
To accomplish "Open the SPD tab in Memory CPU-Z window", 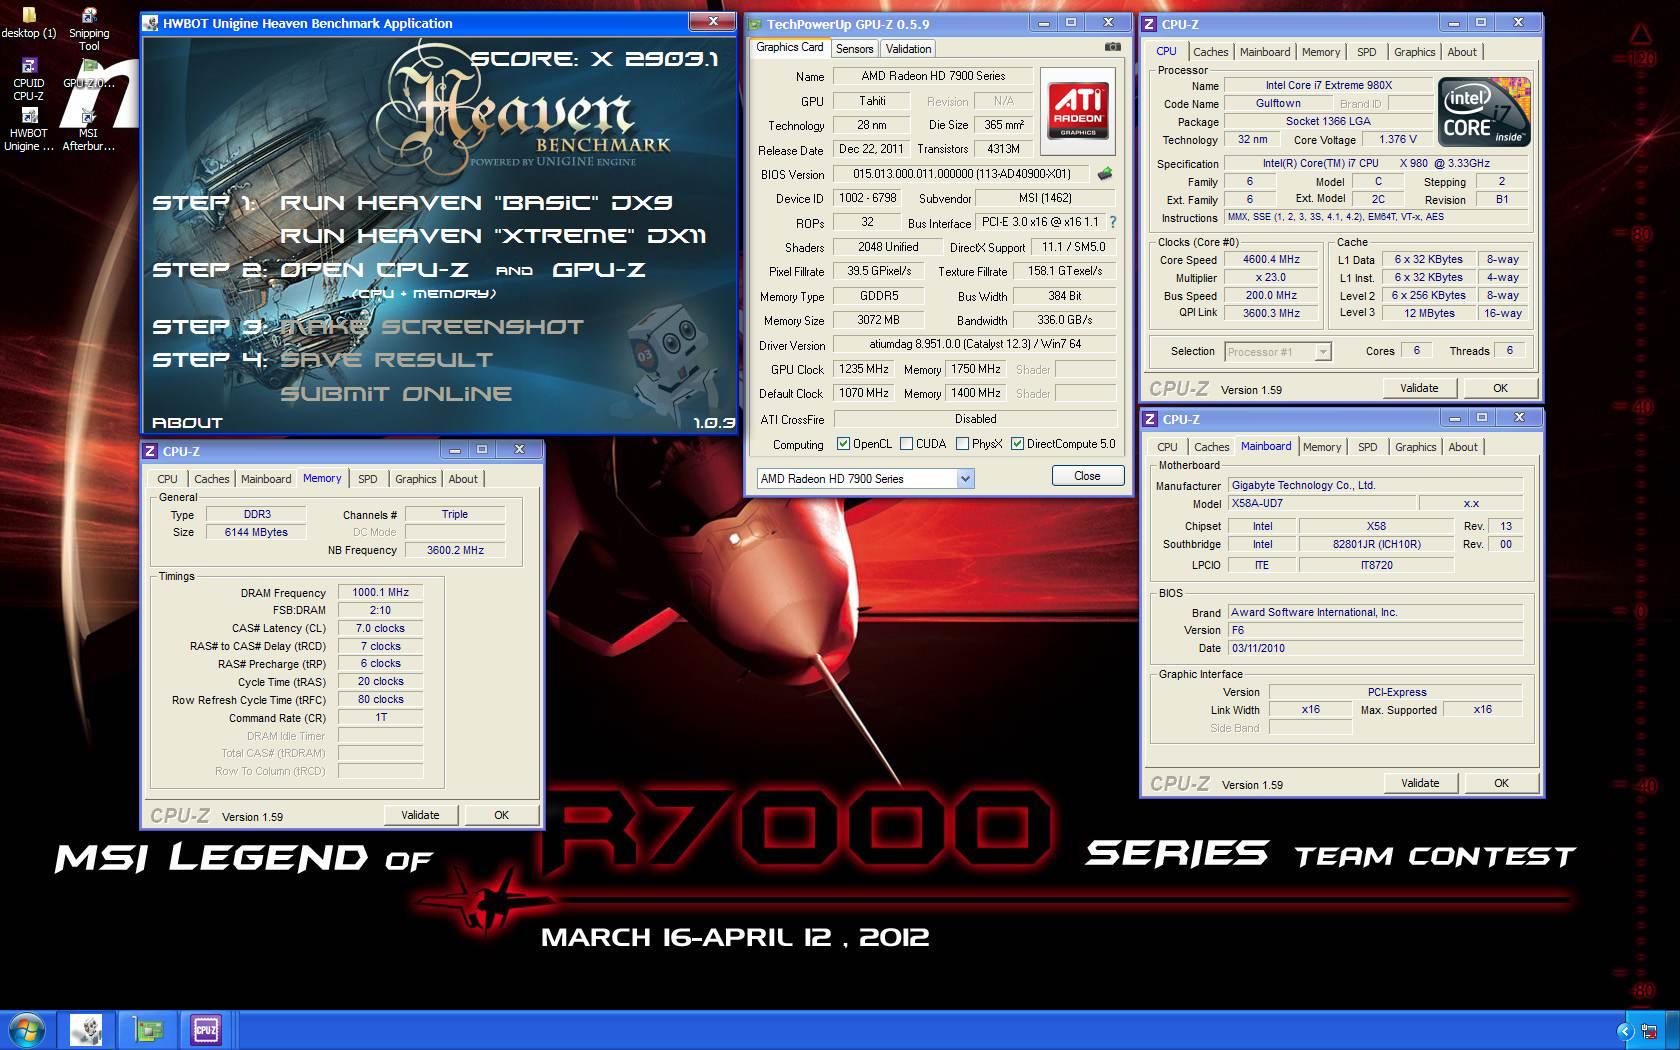I will tap(368, 479).
